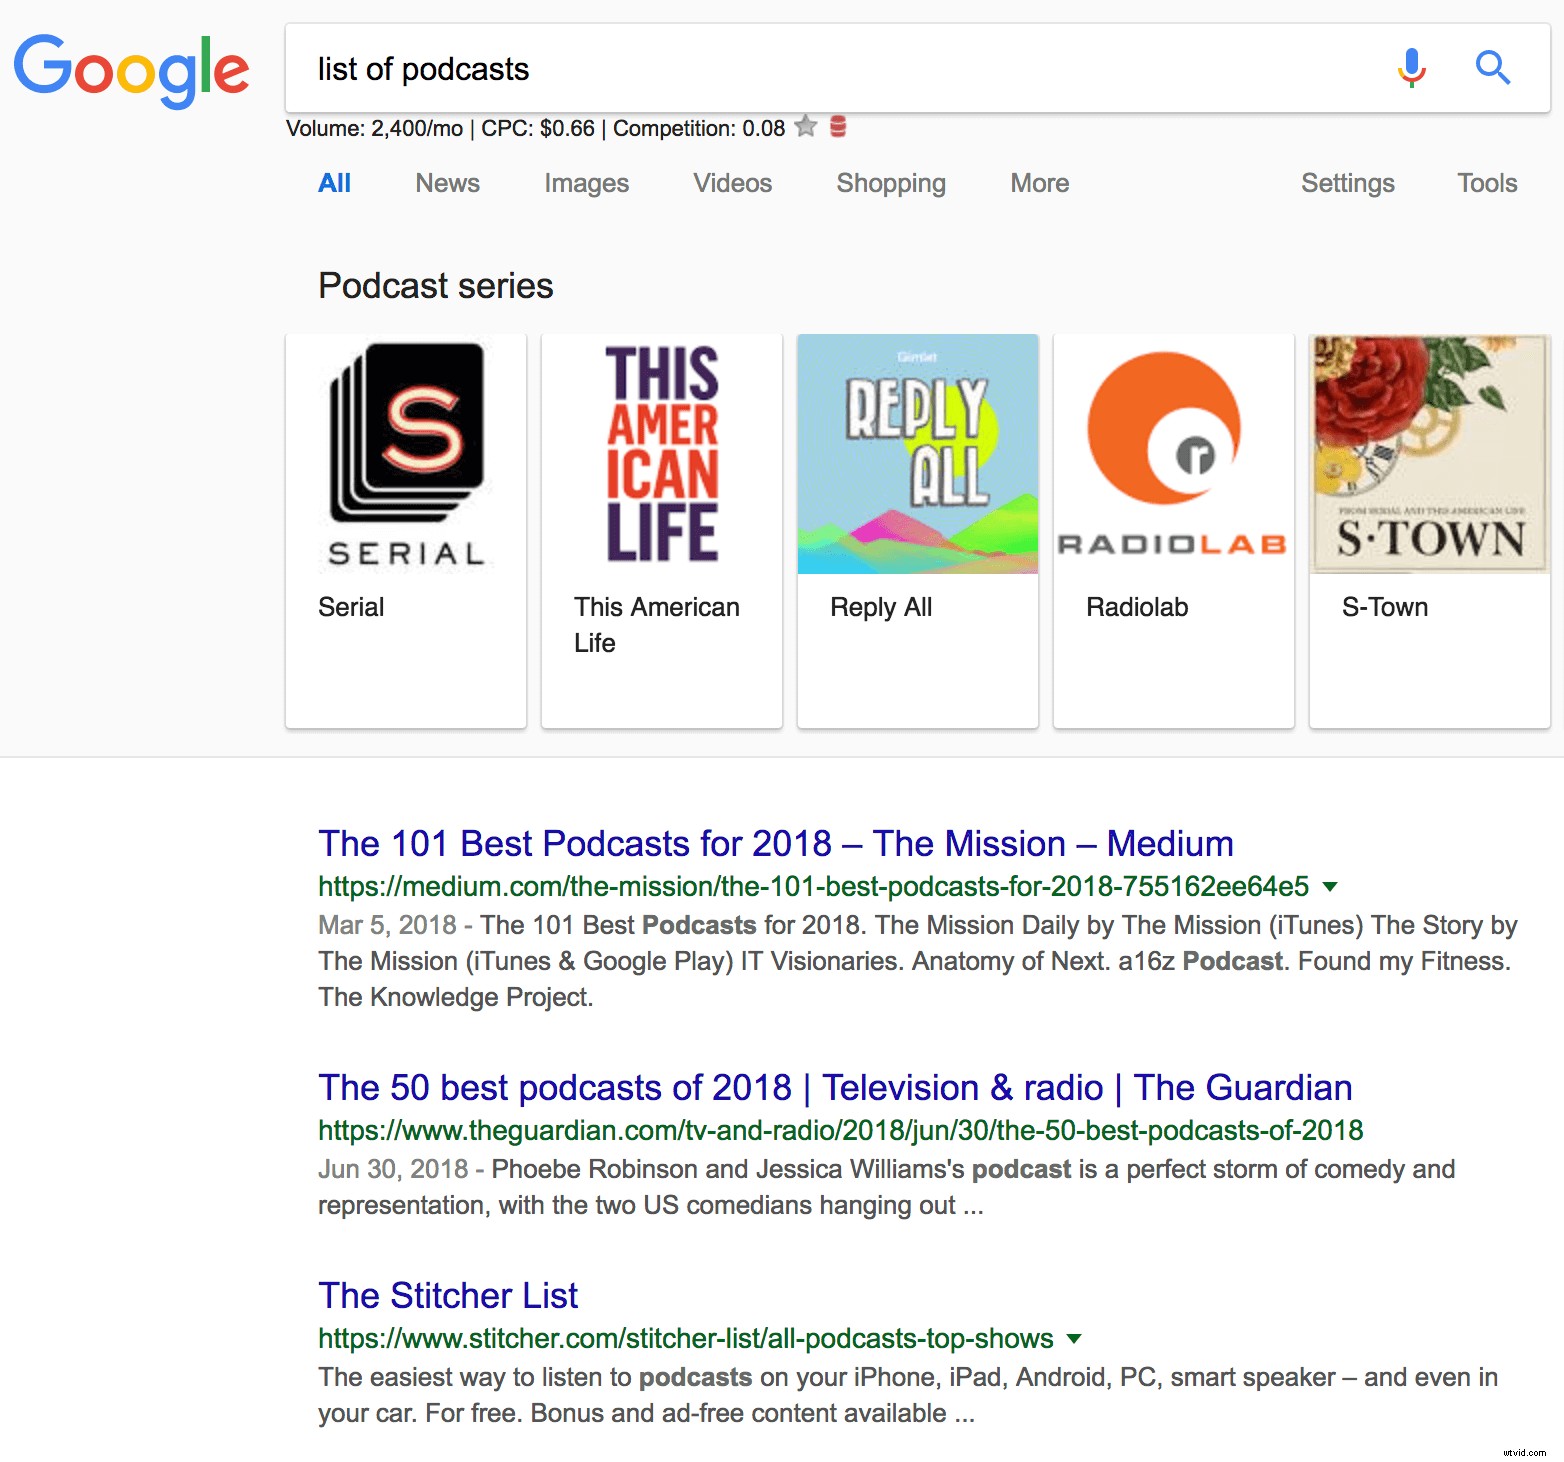Click the voice search microphone icon
The width and height of the screenshot is (1564, 1462).
[x=1411, y=68]
